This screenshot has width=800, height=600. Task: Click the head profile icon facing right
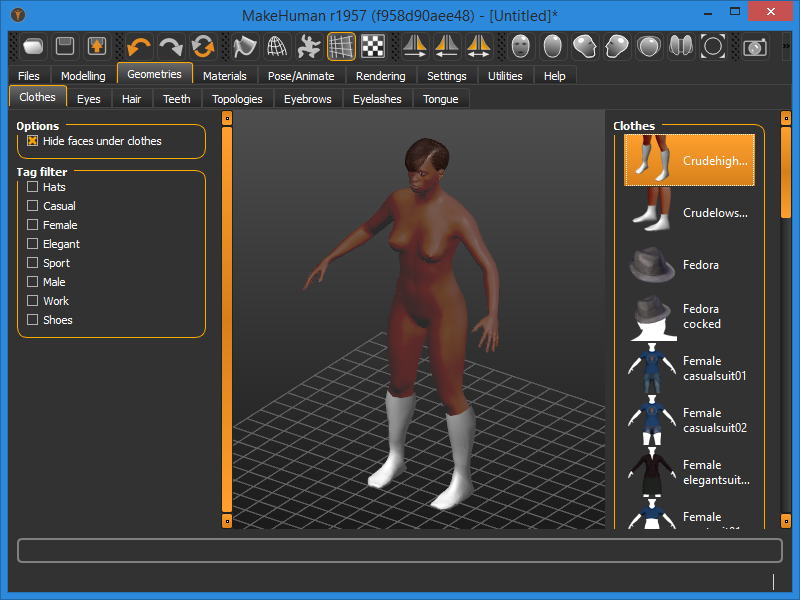point(585,46)
